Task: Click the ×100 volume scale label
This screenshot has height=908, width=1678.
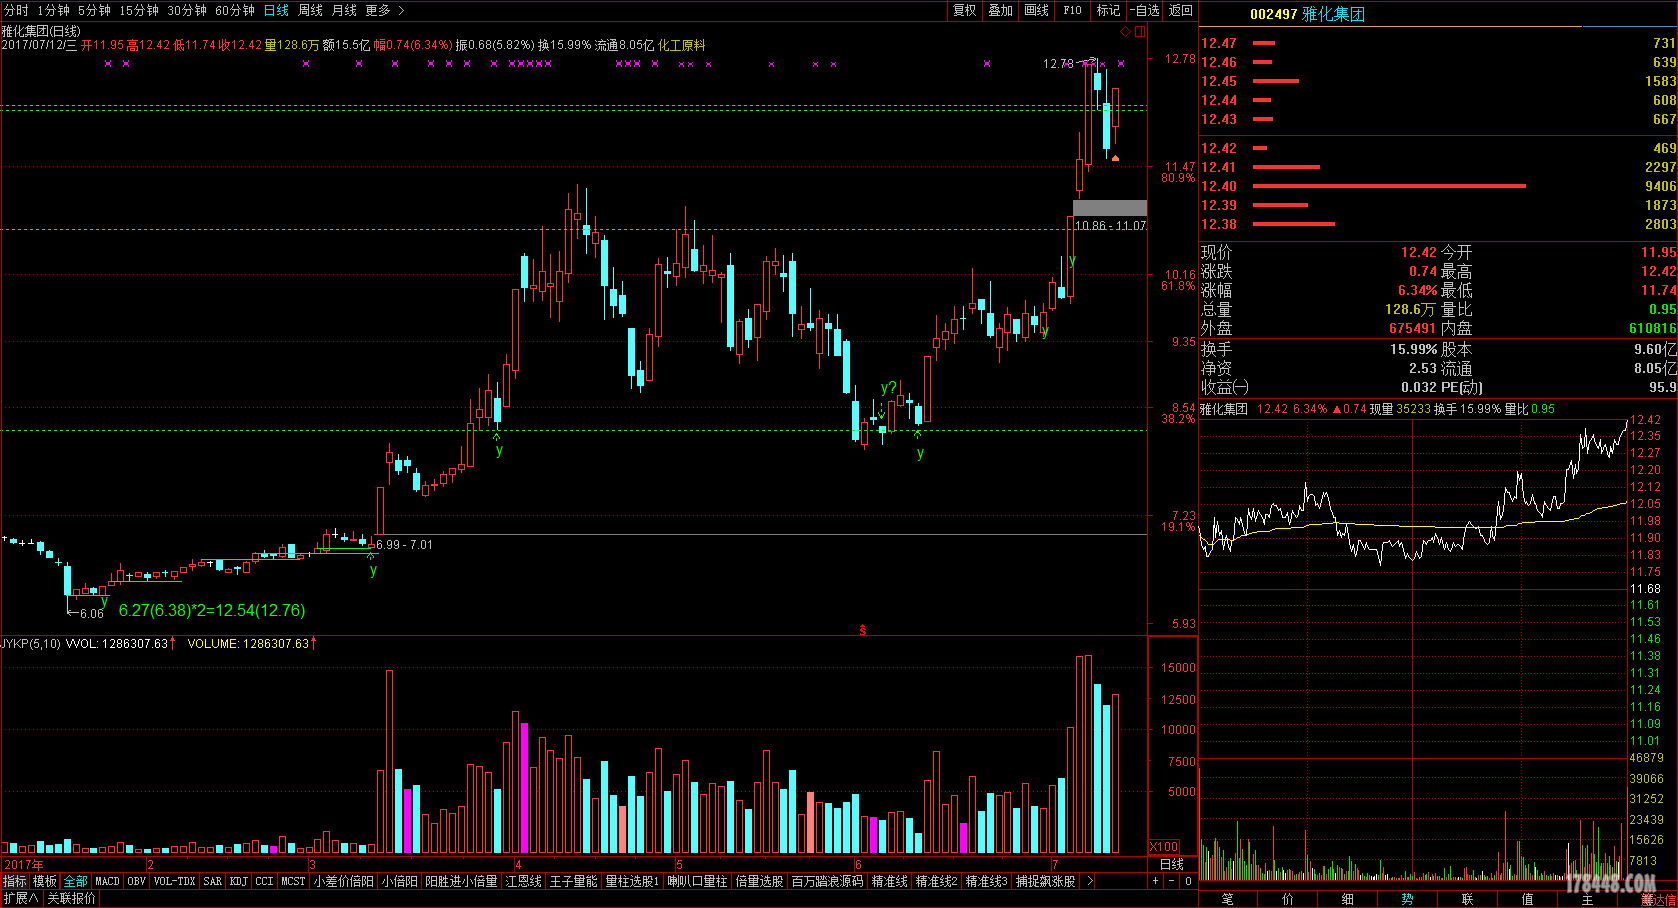Action: (1165, 846)
